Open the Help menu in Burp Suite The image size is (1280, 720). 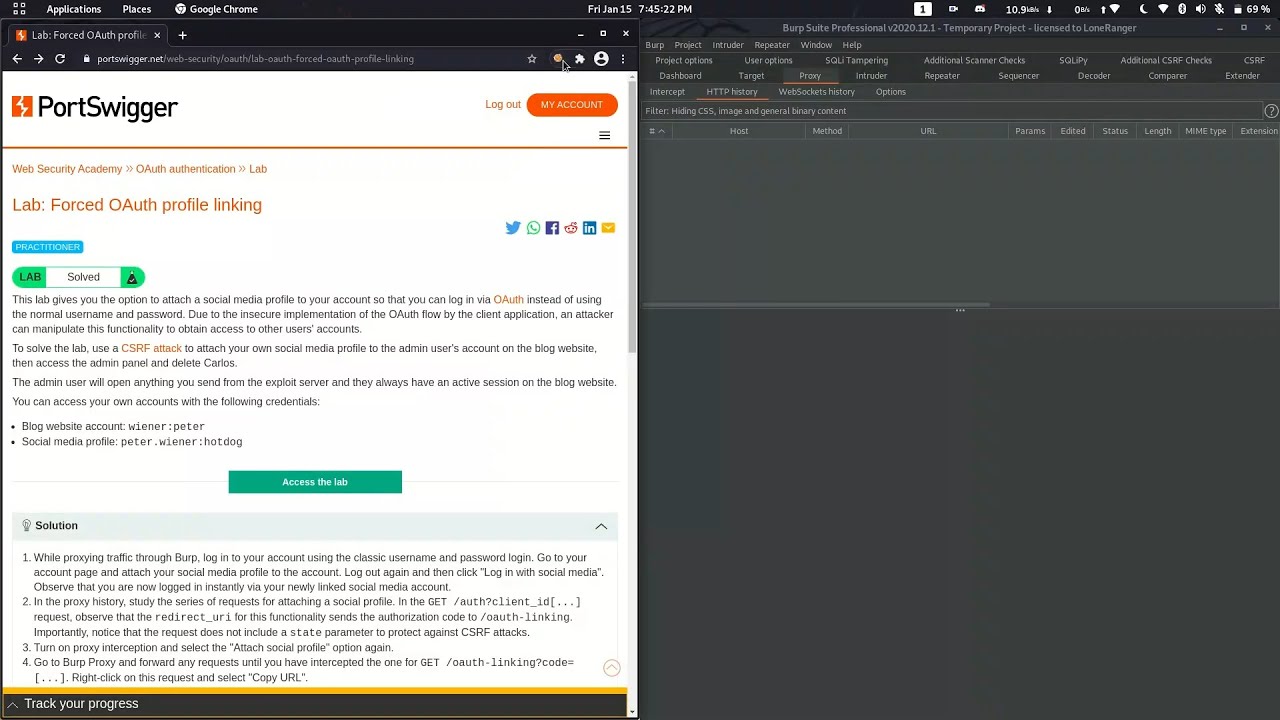click(x=852, y=45)
